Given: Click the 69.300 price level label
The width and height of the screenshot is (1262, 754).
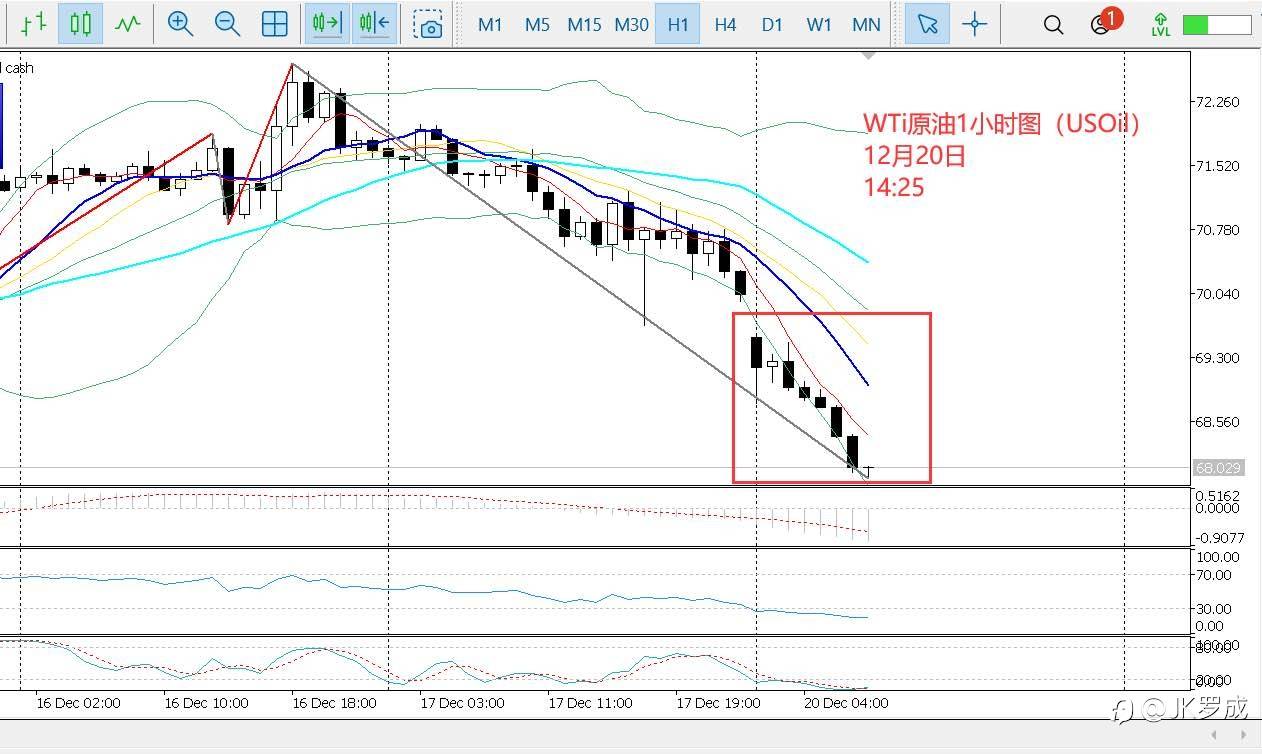Looking at the screenshot, I should pos(1217,358).
